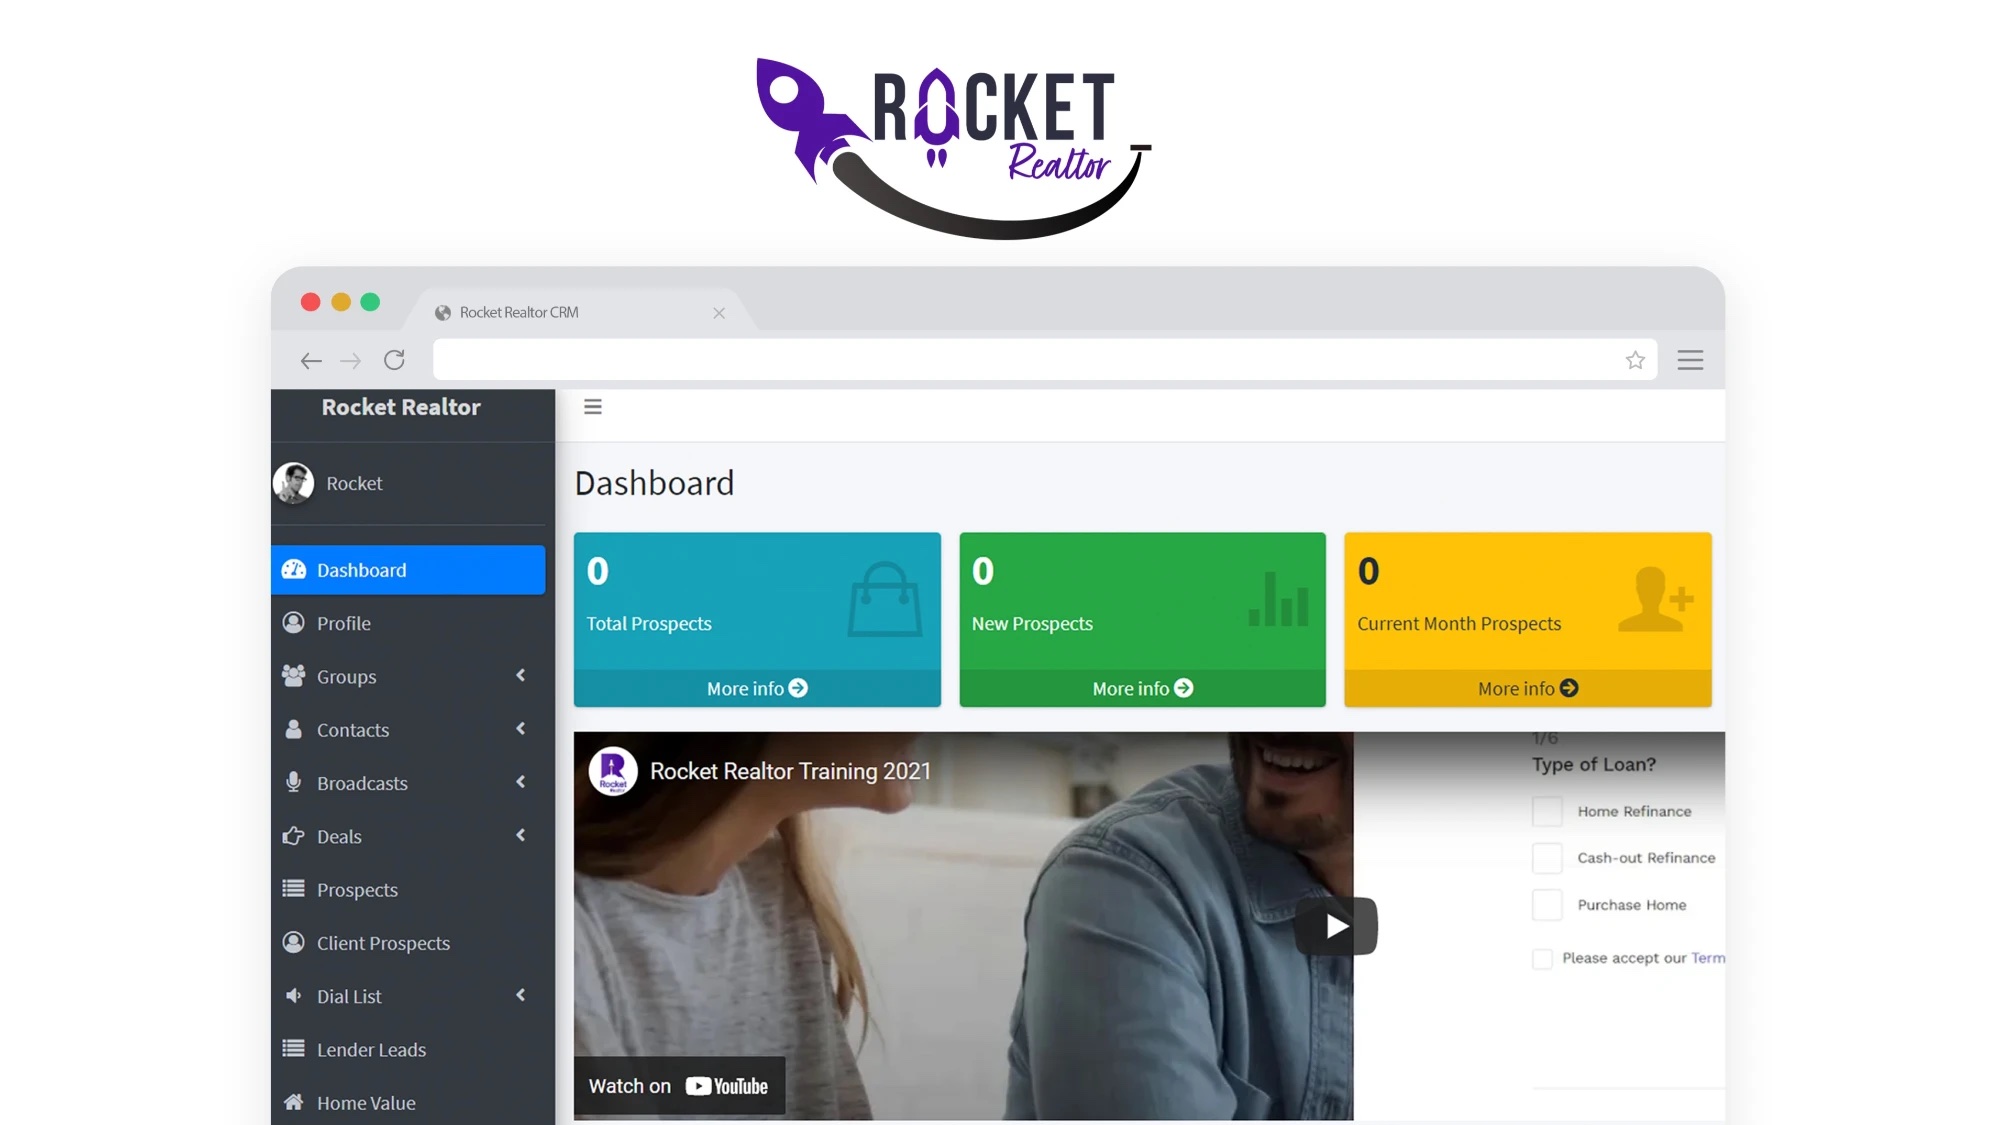Image resolution: width=2000 pixels, height=1125 pixels.
Task: Open the Lender Leads menu item
Action: [x=371, y=1050]
